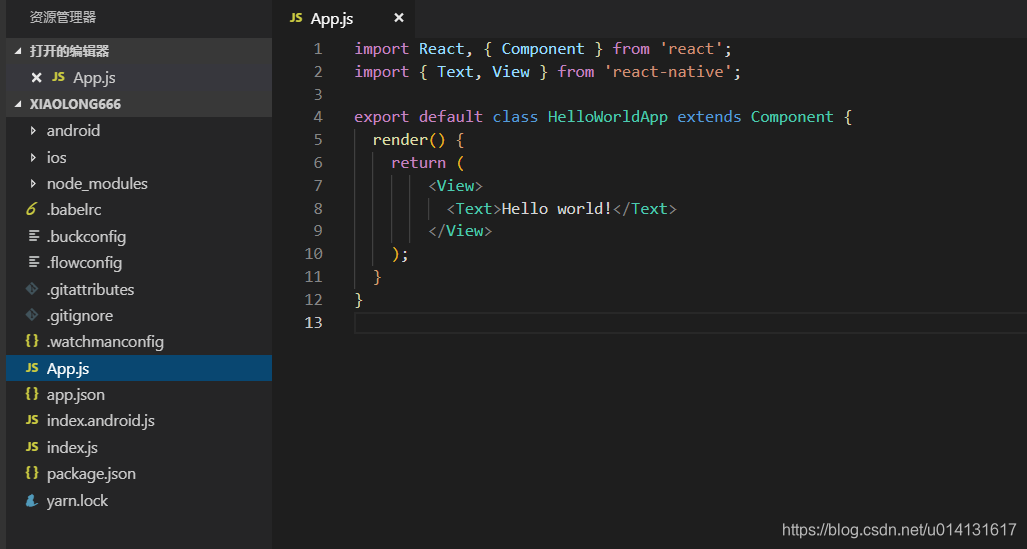This screenshot has height=549, width=1027.
Task: Click line number 13 in the gutter
Action: (314, 322)
